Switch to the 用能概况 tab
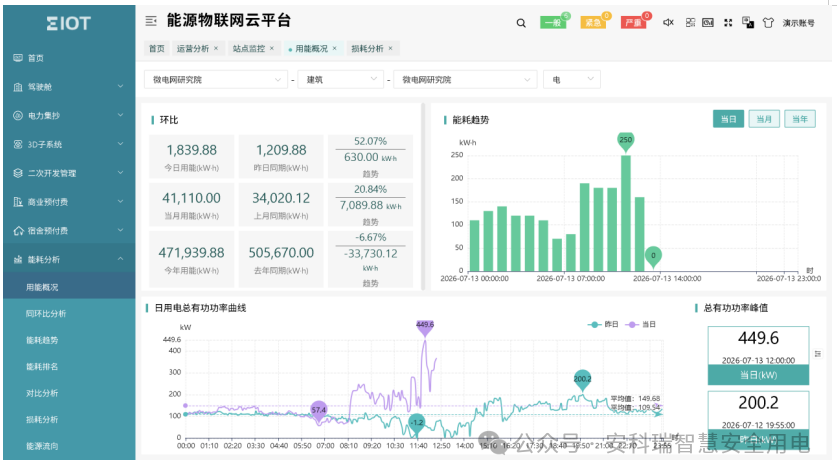This screenshot has width=837, height=476. 312,48
